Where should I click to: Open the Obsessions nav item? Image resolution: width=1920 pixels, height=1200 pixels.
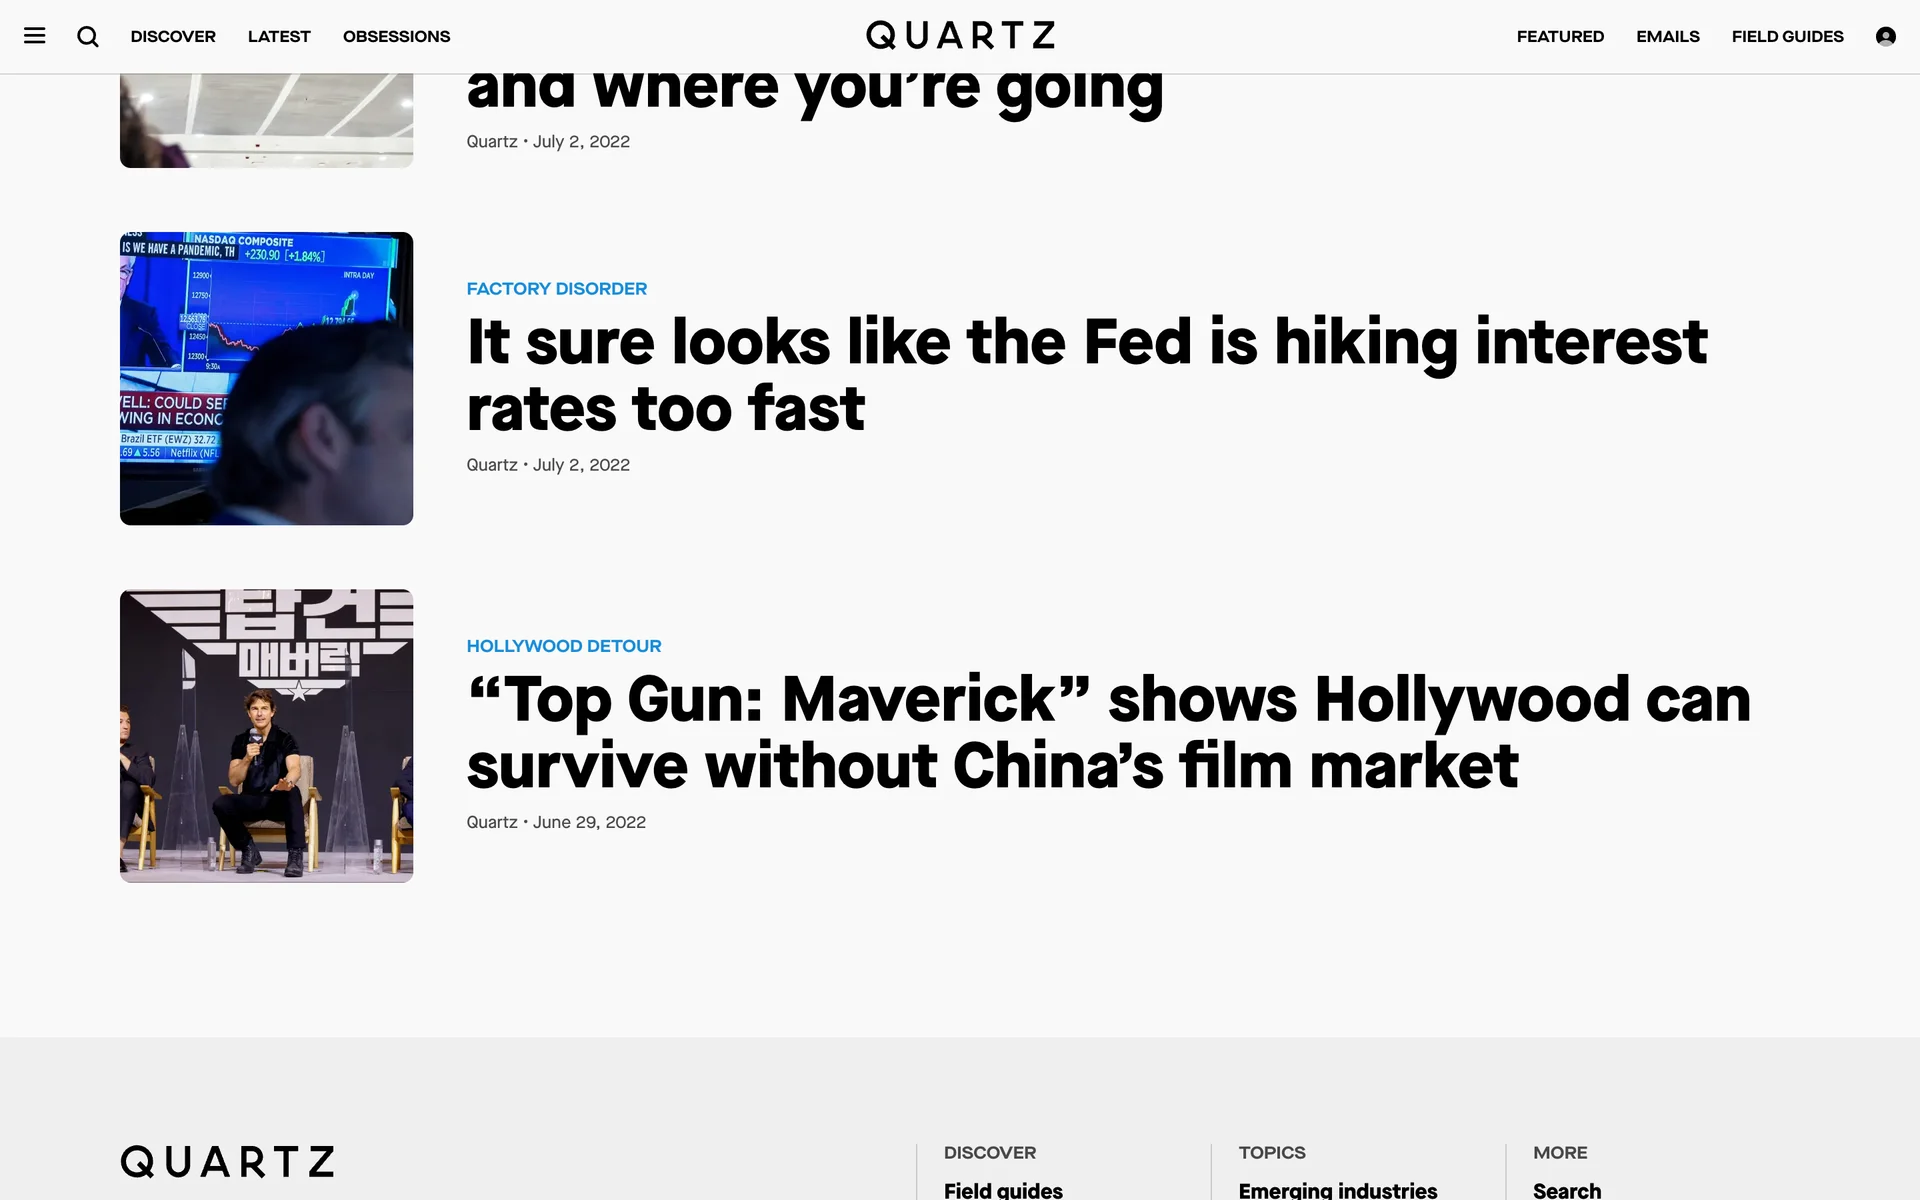tap(396, 36)
